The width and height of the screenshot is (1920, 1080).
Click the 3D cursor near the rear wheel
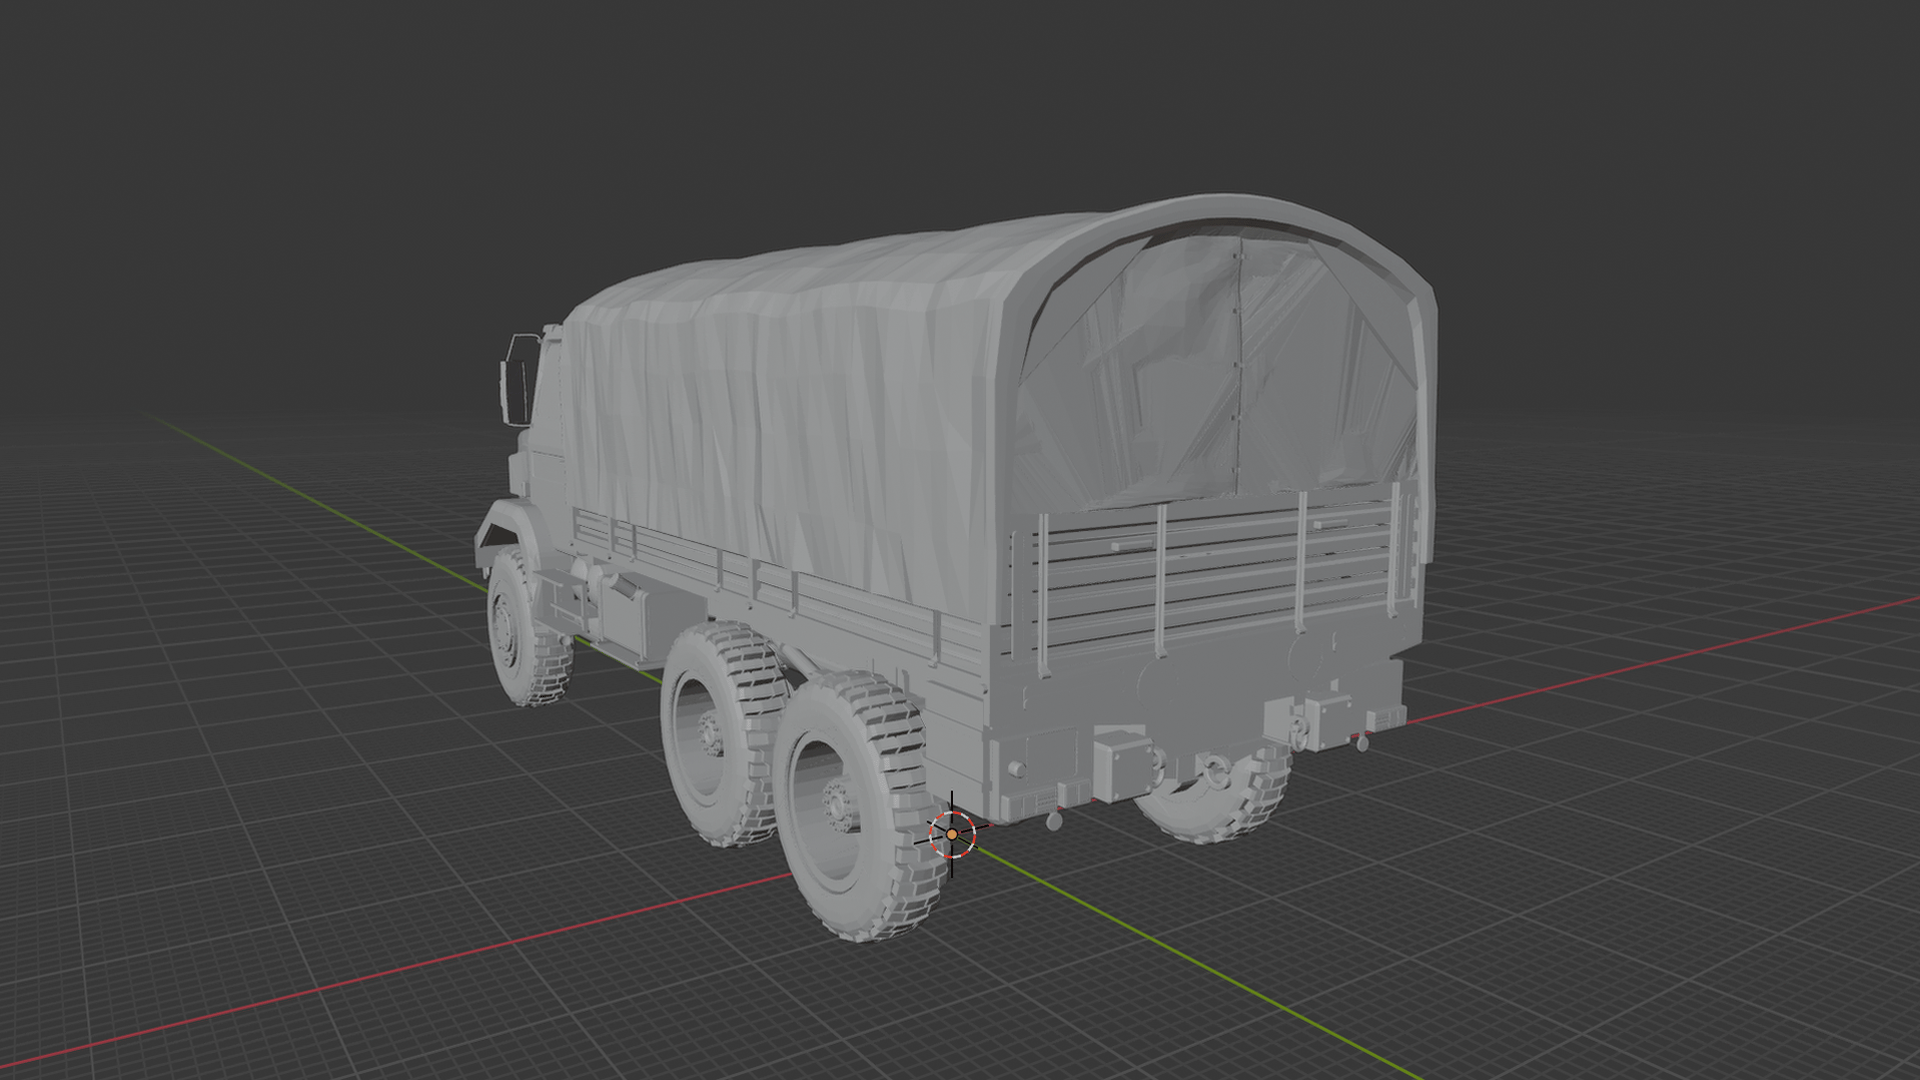952,833
